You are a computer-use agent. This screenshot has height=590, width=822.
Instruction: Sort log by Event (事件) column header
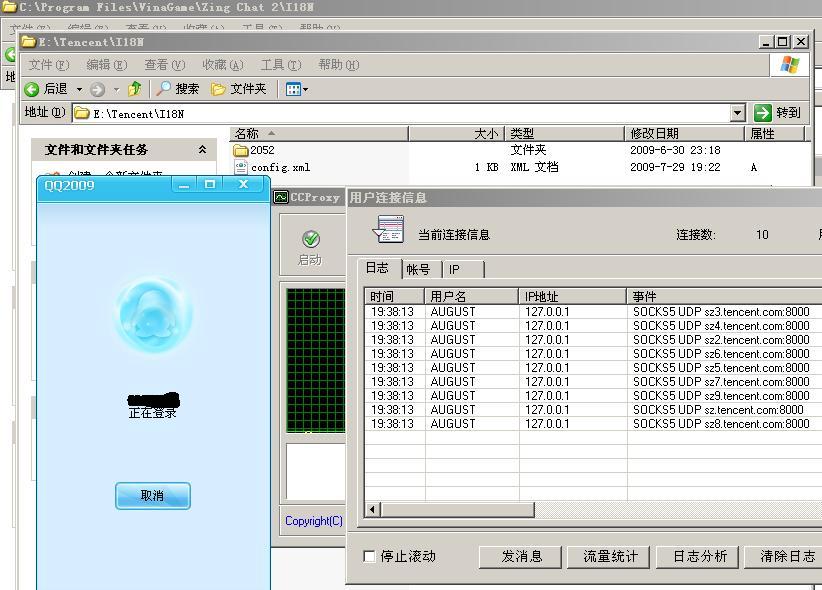[724, 296]
